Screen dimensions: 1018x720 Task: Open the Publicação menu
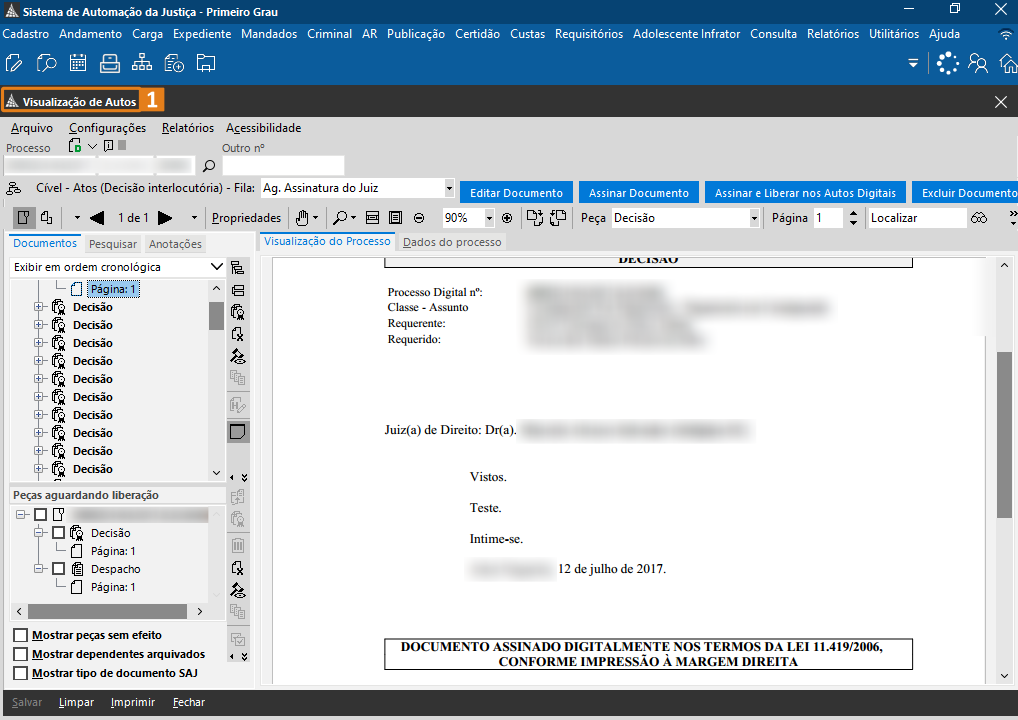coord(416,34)
